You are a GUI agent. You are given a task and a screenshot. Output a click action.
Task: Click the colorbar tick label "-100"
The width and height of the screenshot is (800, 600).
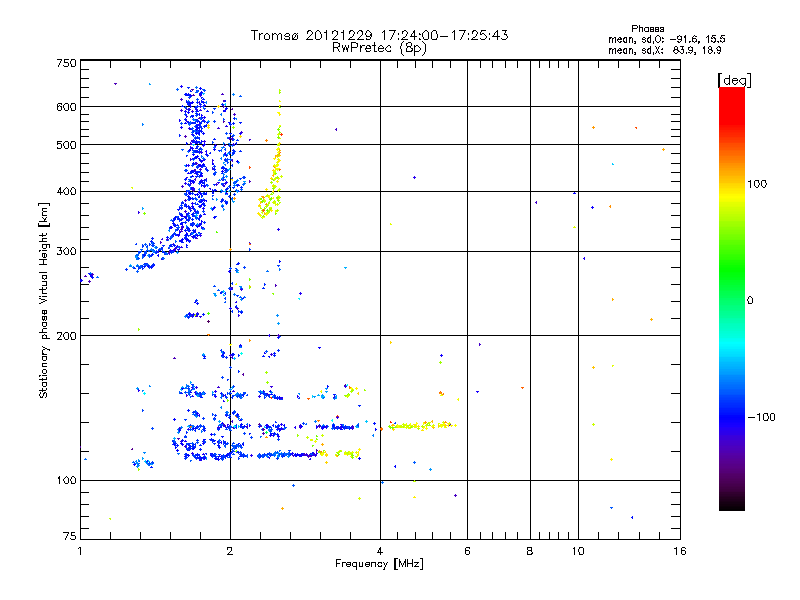pos(761,417)
